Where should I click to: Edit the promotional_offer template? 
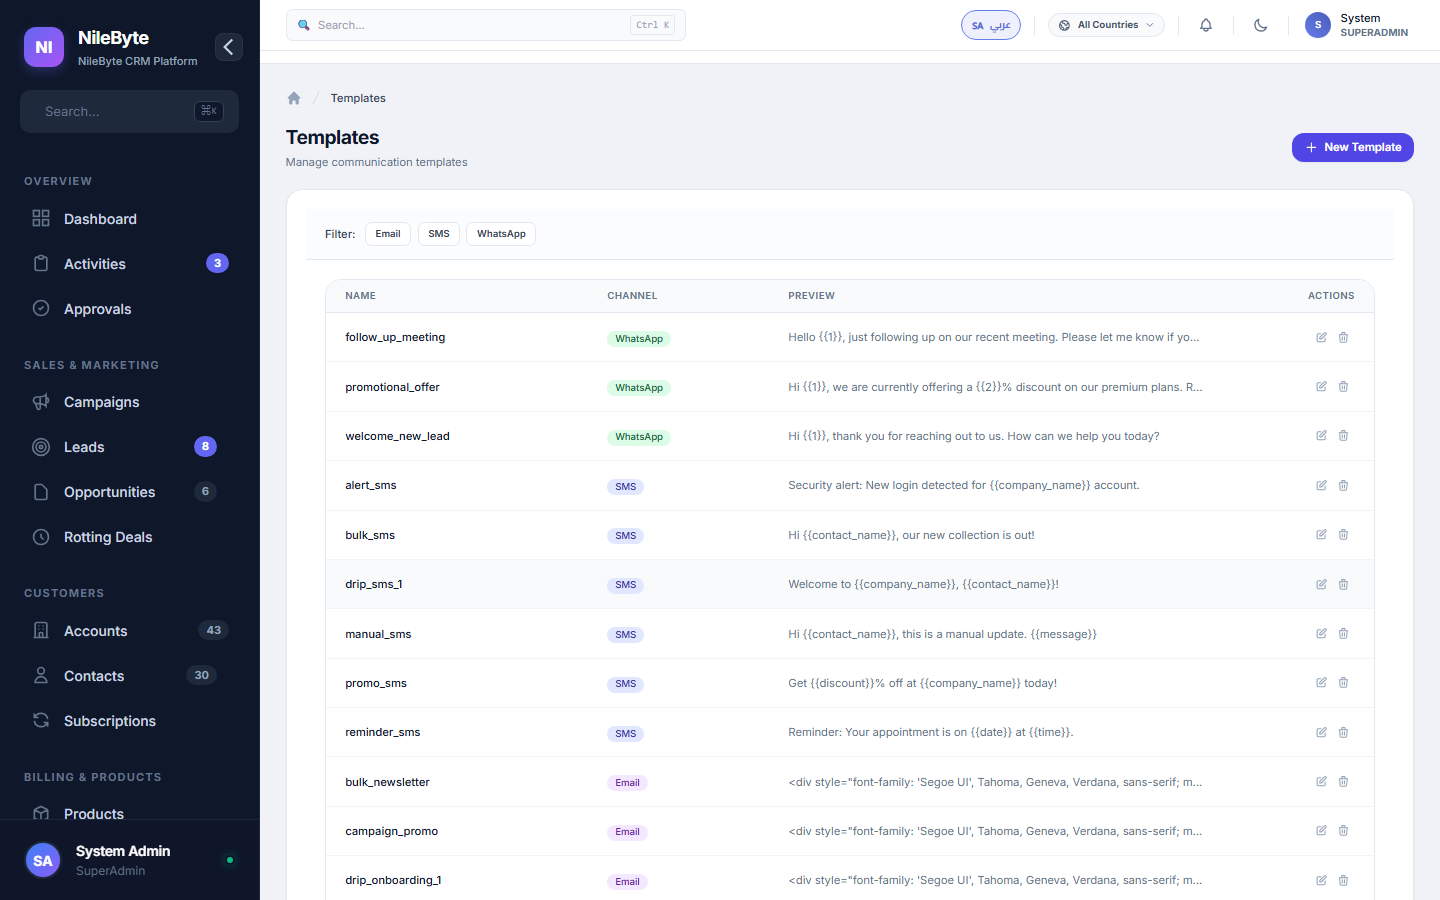coord(1321,387)
